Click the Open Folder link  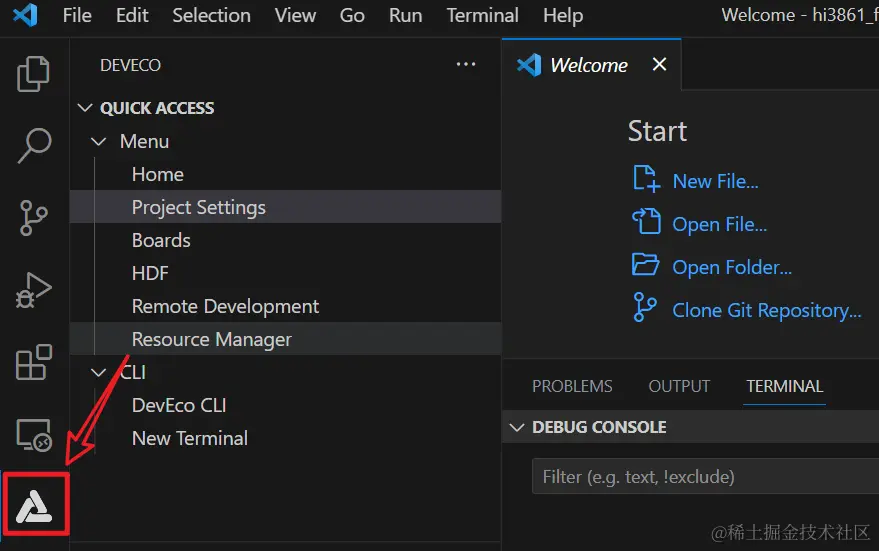coord(731,267)
